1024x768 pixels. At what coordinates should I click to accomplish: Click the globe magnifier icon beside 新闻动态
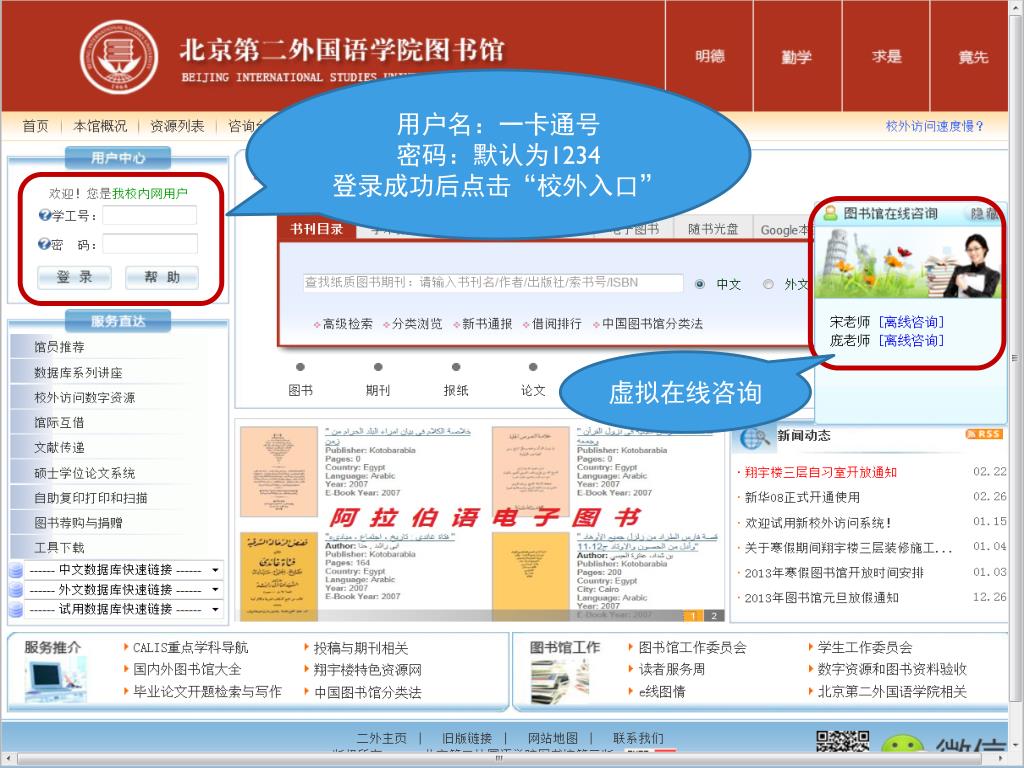click(754, 438)
